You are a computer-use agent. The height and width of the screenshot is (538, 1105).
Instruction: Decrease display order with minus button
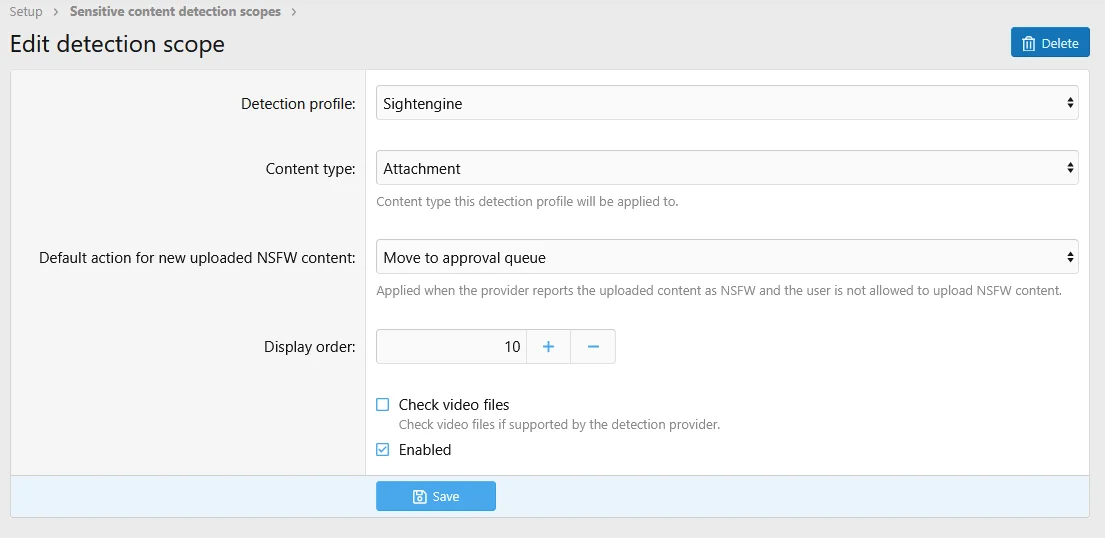click(593, 346)
